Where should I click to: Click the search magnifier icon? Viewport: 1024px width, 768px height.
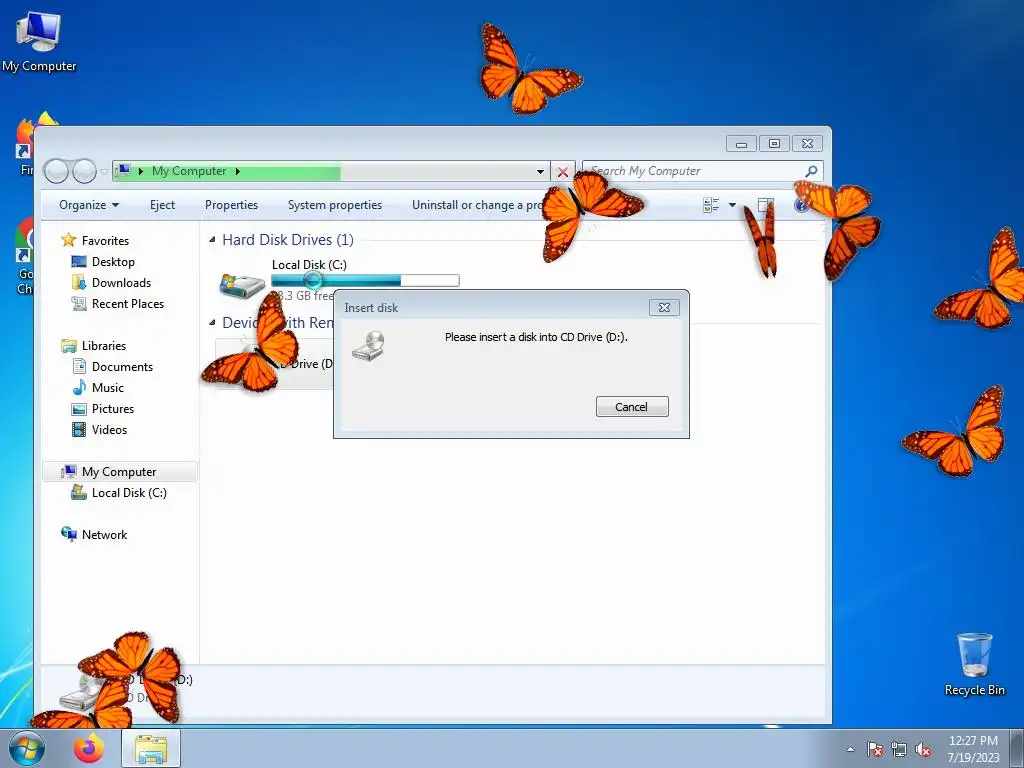pyautogui.click(x=811, y=171)
